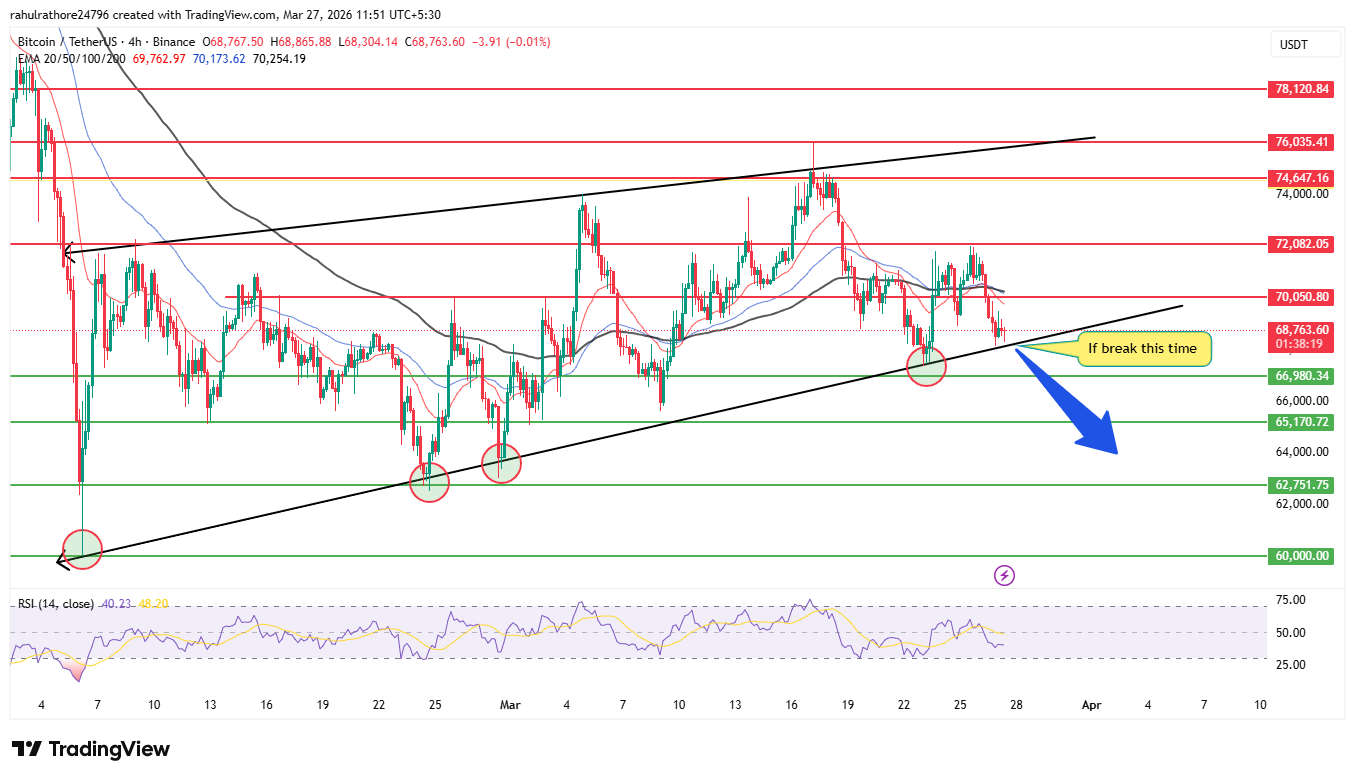The width and height of the screenshot is (1355, 779).
Task: Select the green circle above the 66,980.34 line
Action: point(926,366)
